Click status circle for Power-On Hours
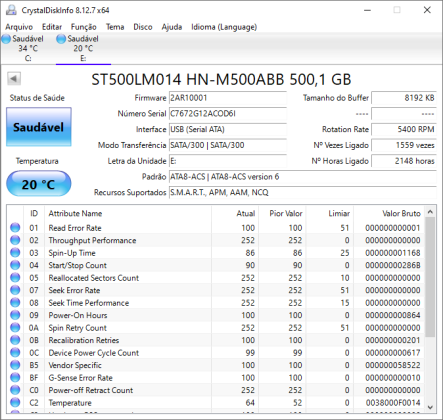This screenshot has width=443, height=420. click(x=15, y=315)
